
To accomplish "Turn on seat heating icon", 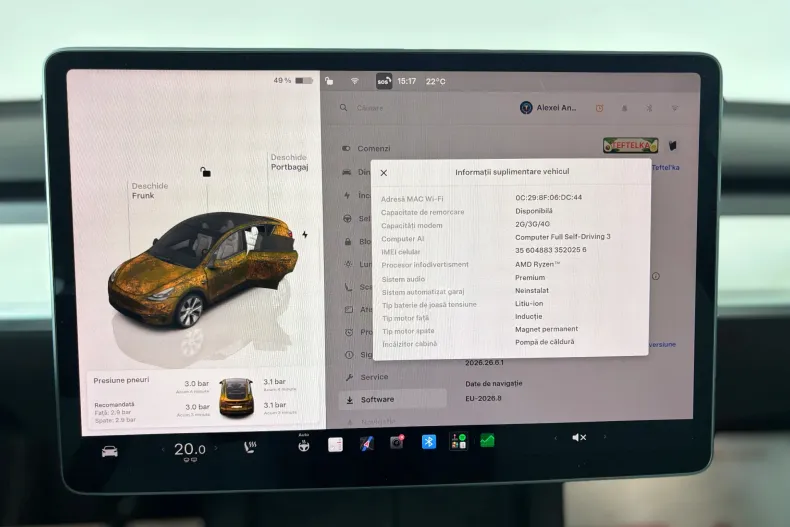I will click(250, 447).
